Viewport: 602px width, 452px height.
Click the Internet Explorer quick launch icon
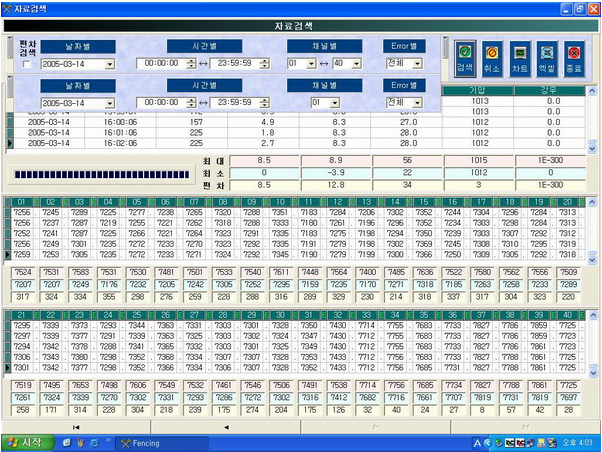click(94, 443)
